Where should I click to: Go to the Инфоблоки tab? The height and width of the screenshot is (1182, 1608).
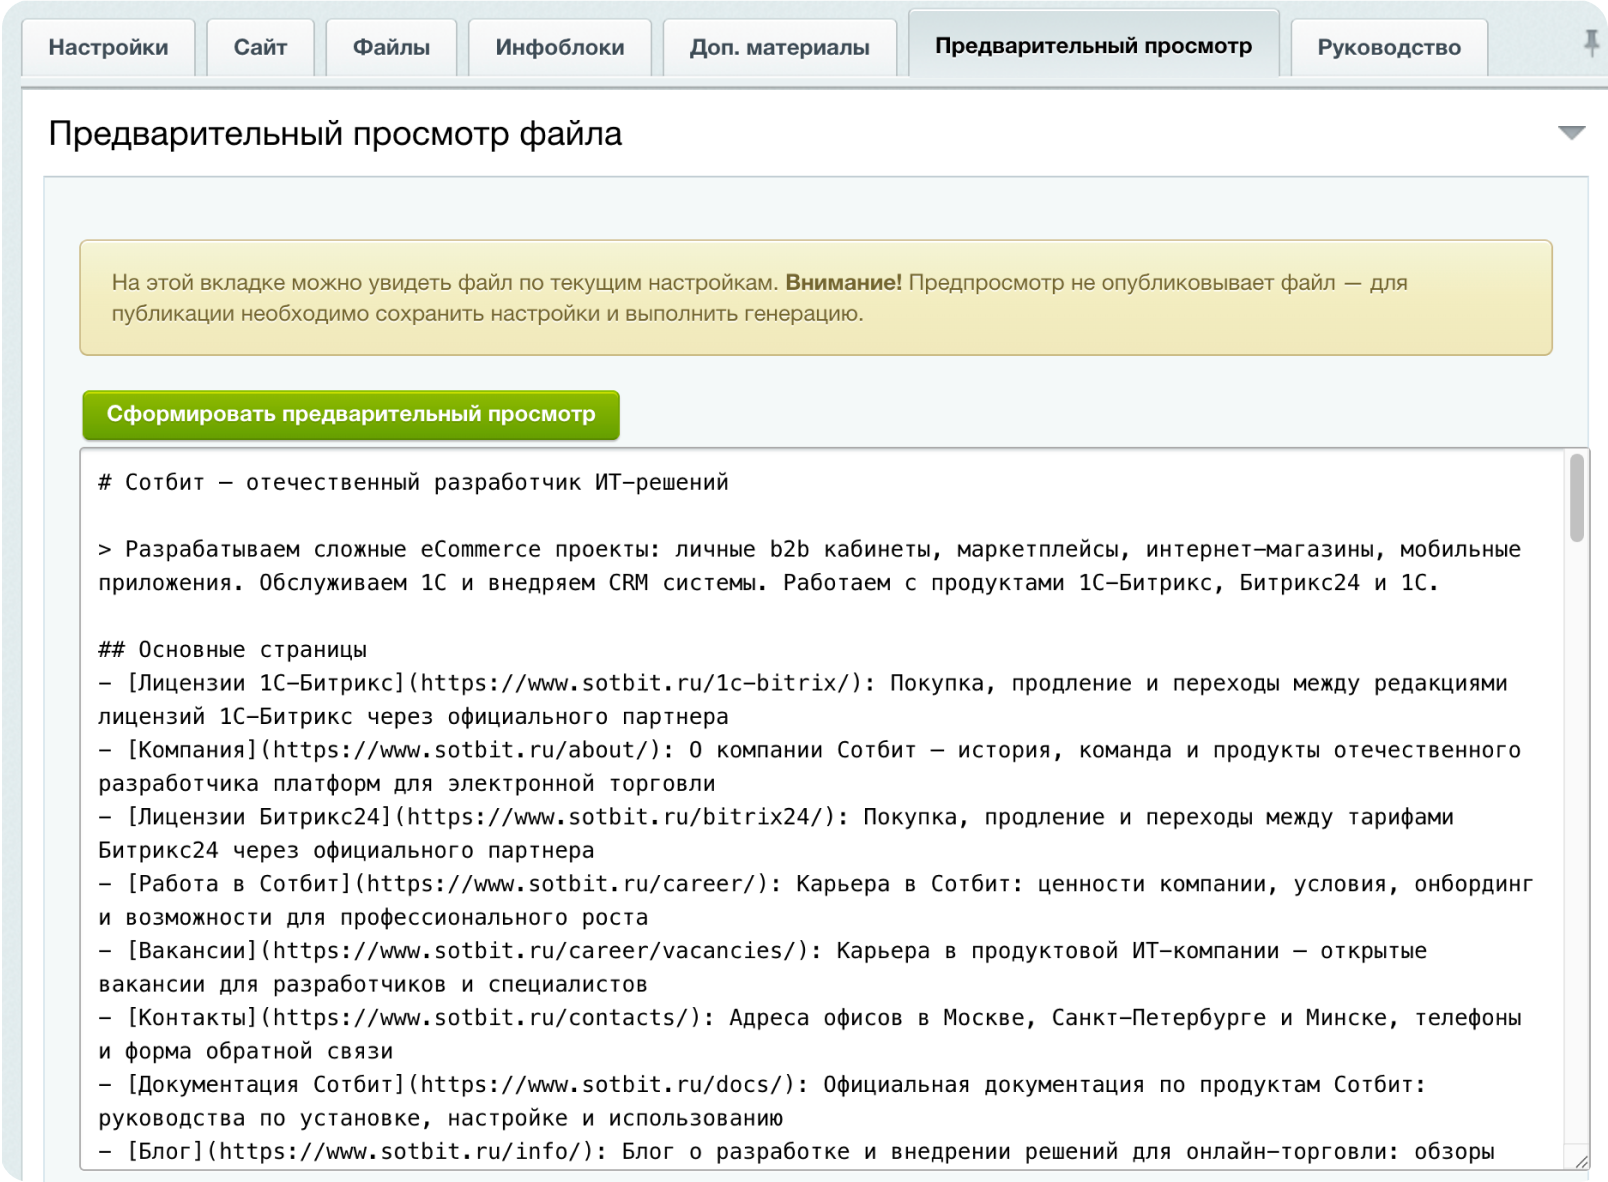click(x=558, y=46)
